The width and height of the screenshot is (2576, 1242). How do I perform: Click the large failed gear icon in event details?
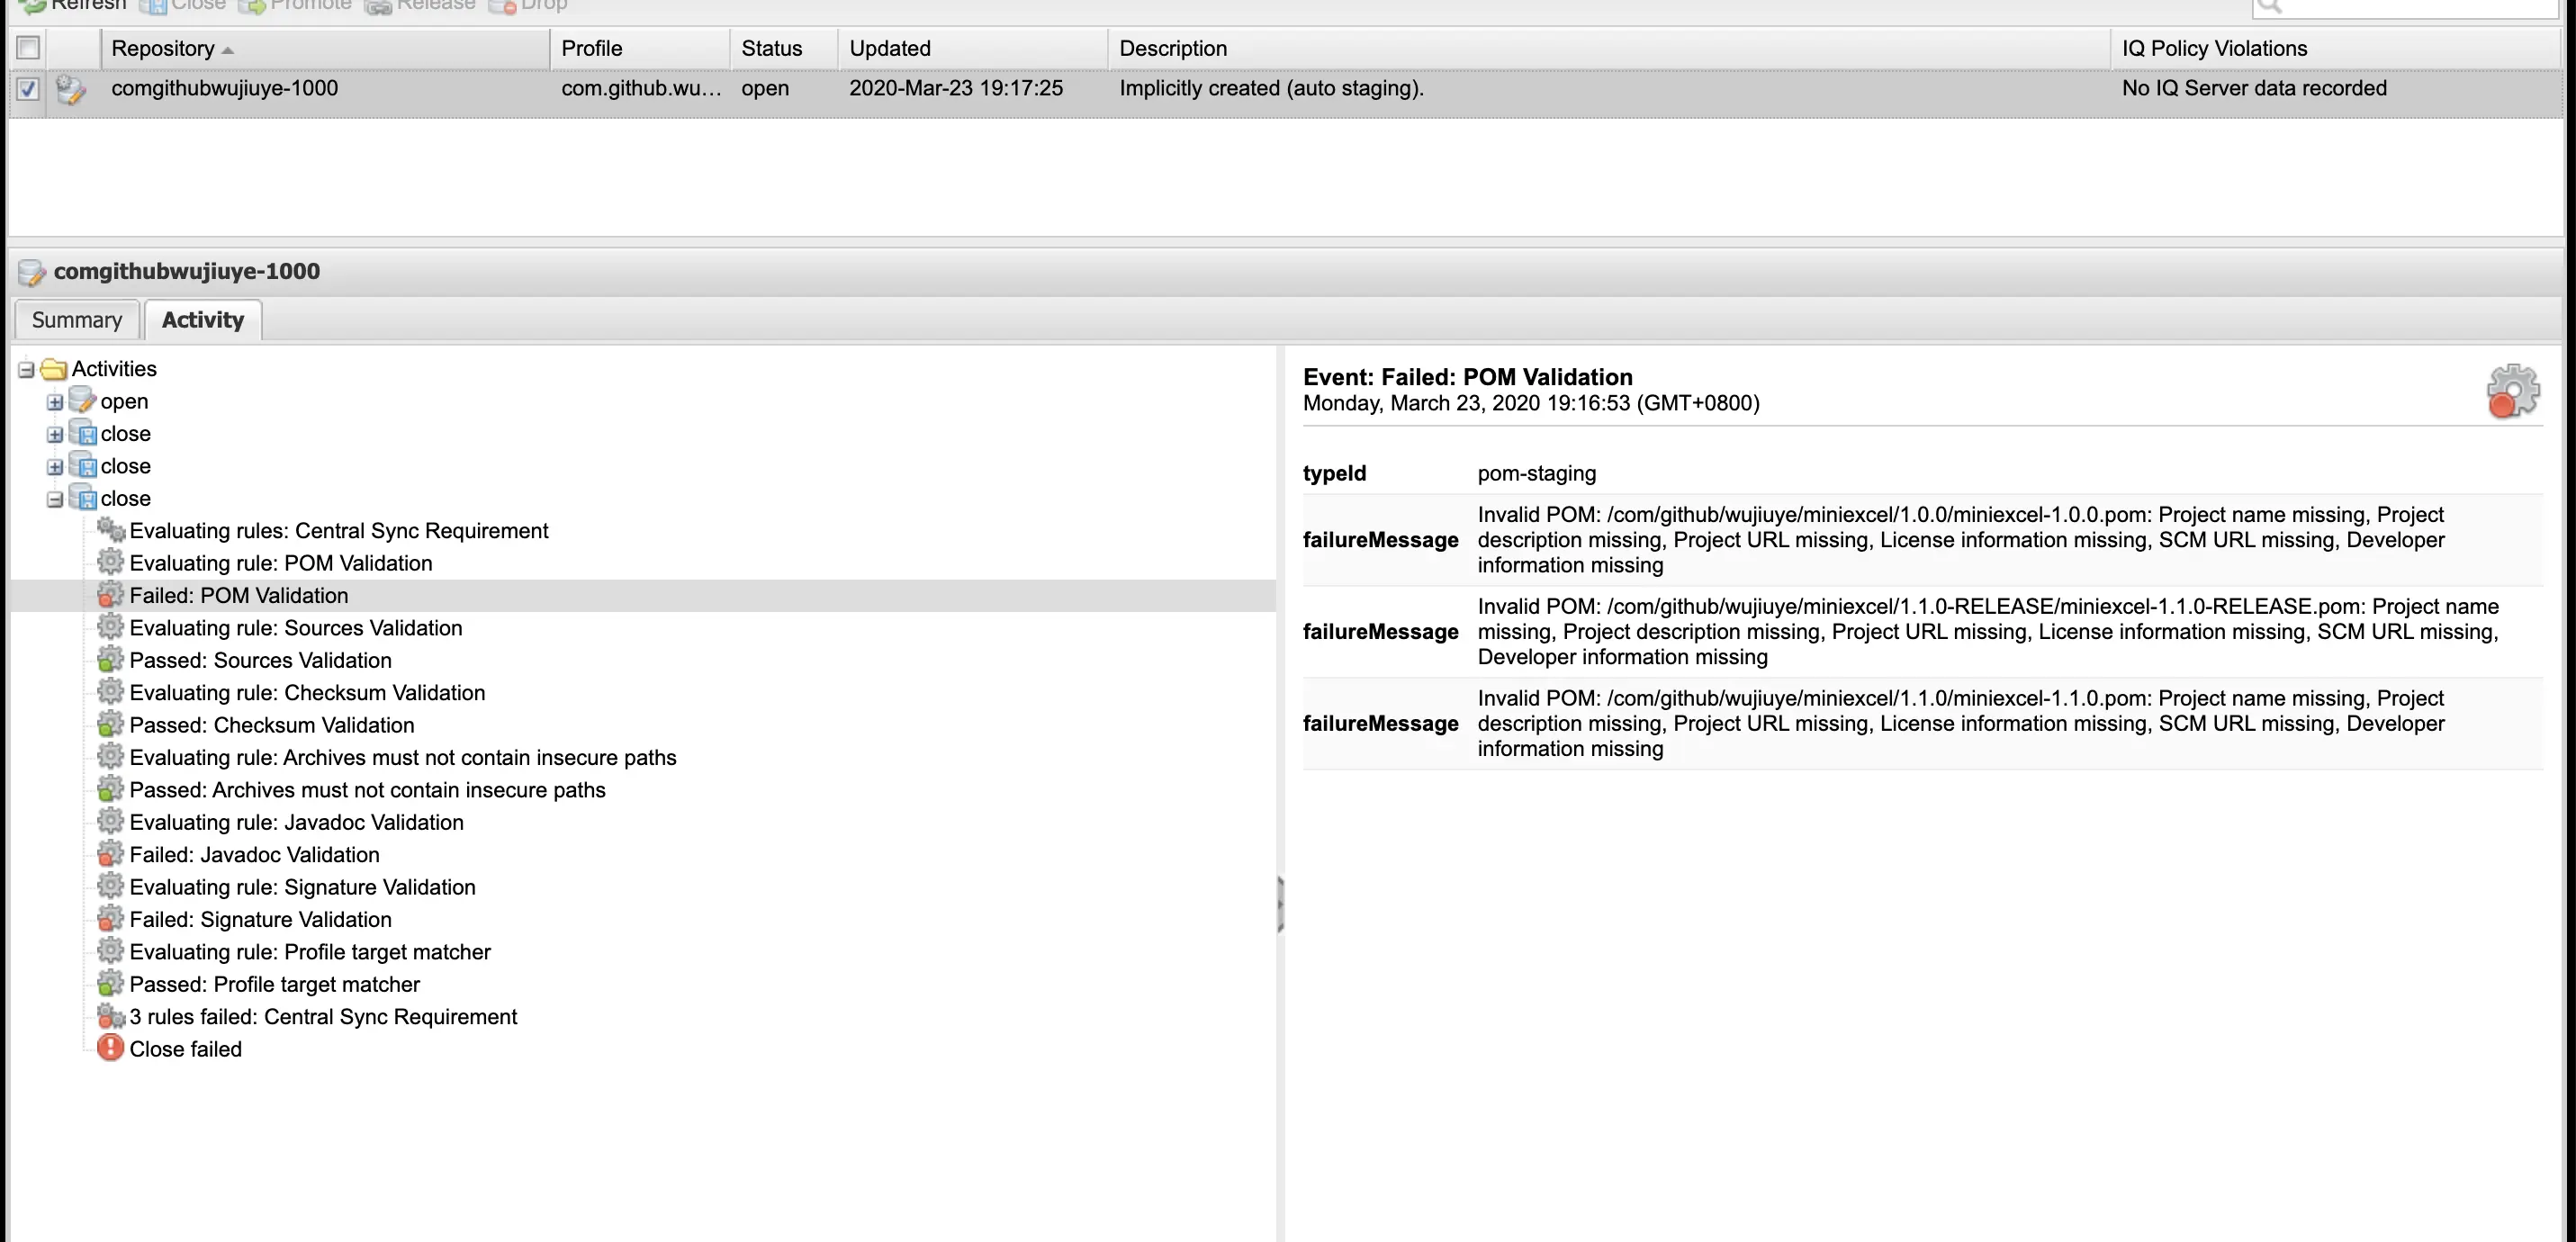click(x=2511, y=391)
